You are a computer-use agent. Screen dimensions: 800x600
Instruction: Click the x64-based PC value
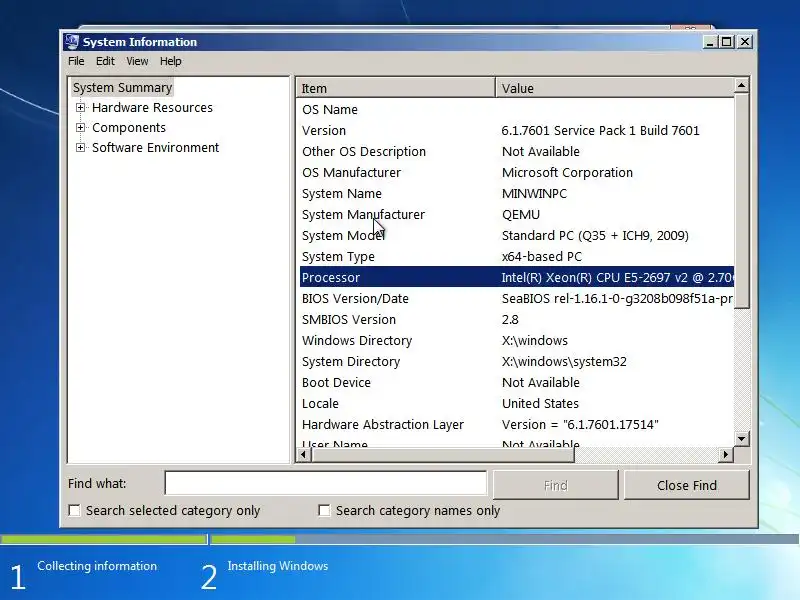click(542, 257)
